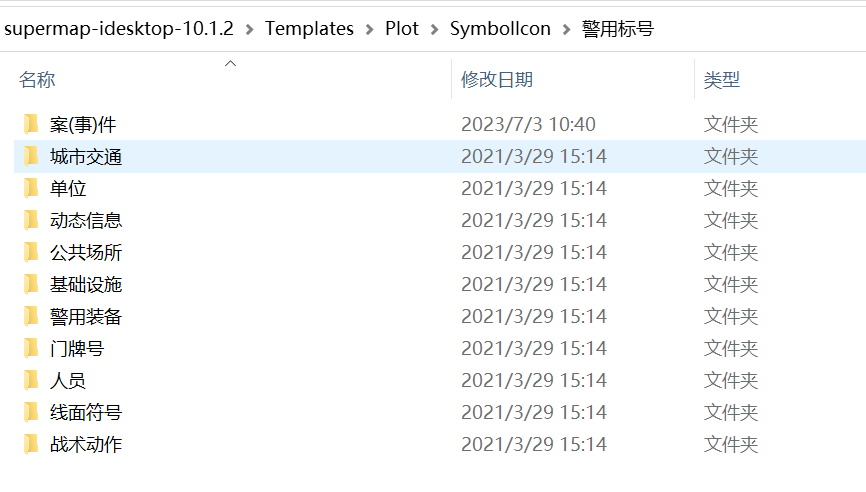This screenshot has height=492, width=866.
Task: Expand the chevron before 警用标号 breadcrumb
Action: pyautogui.click(x=567, y=29)
